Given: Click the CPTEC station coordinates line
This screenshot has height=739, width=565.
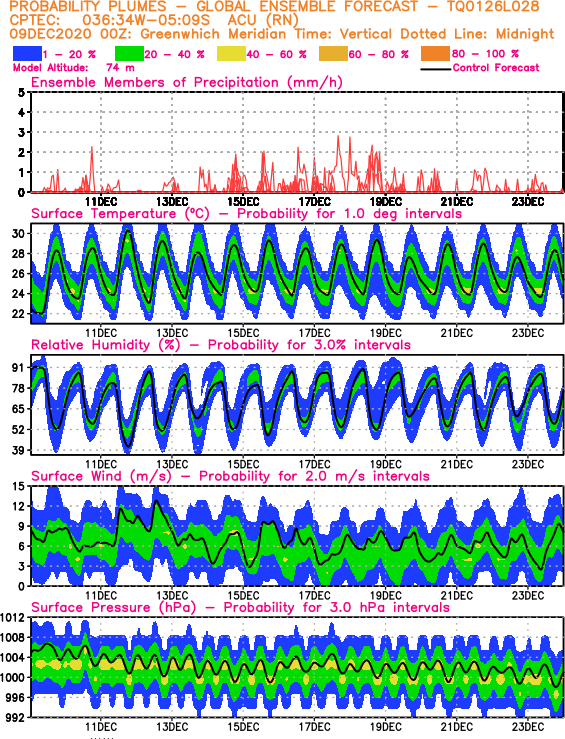Looking at the screenshot, I should coord(154,20).
